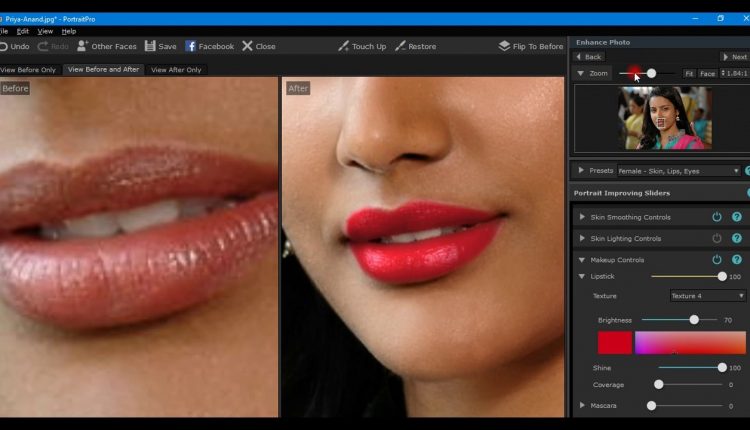Click the Lipstick value 100

point(735,277)
